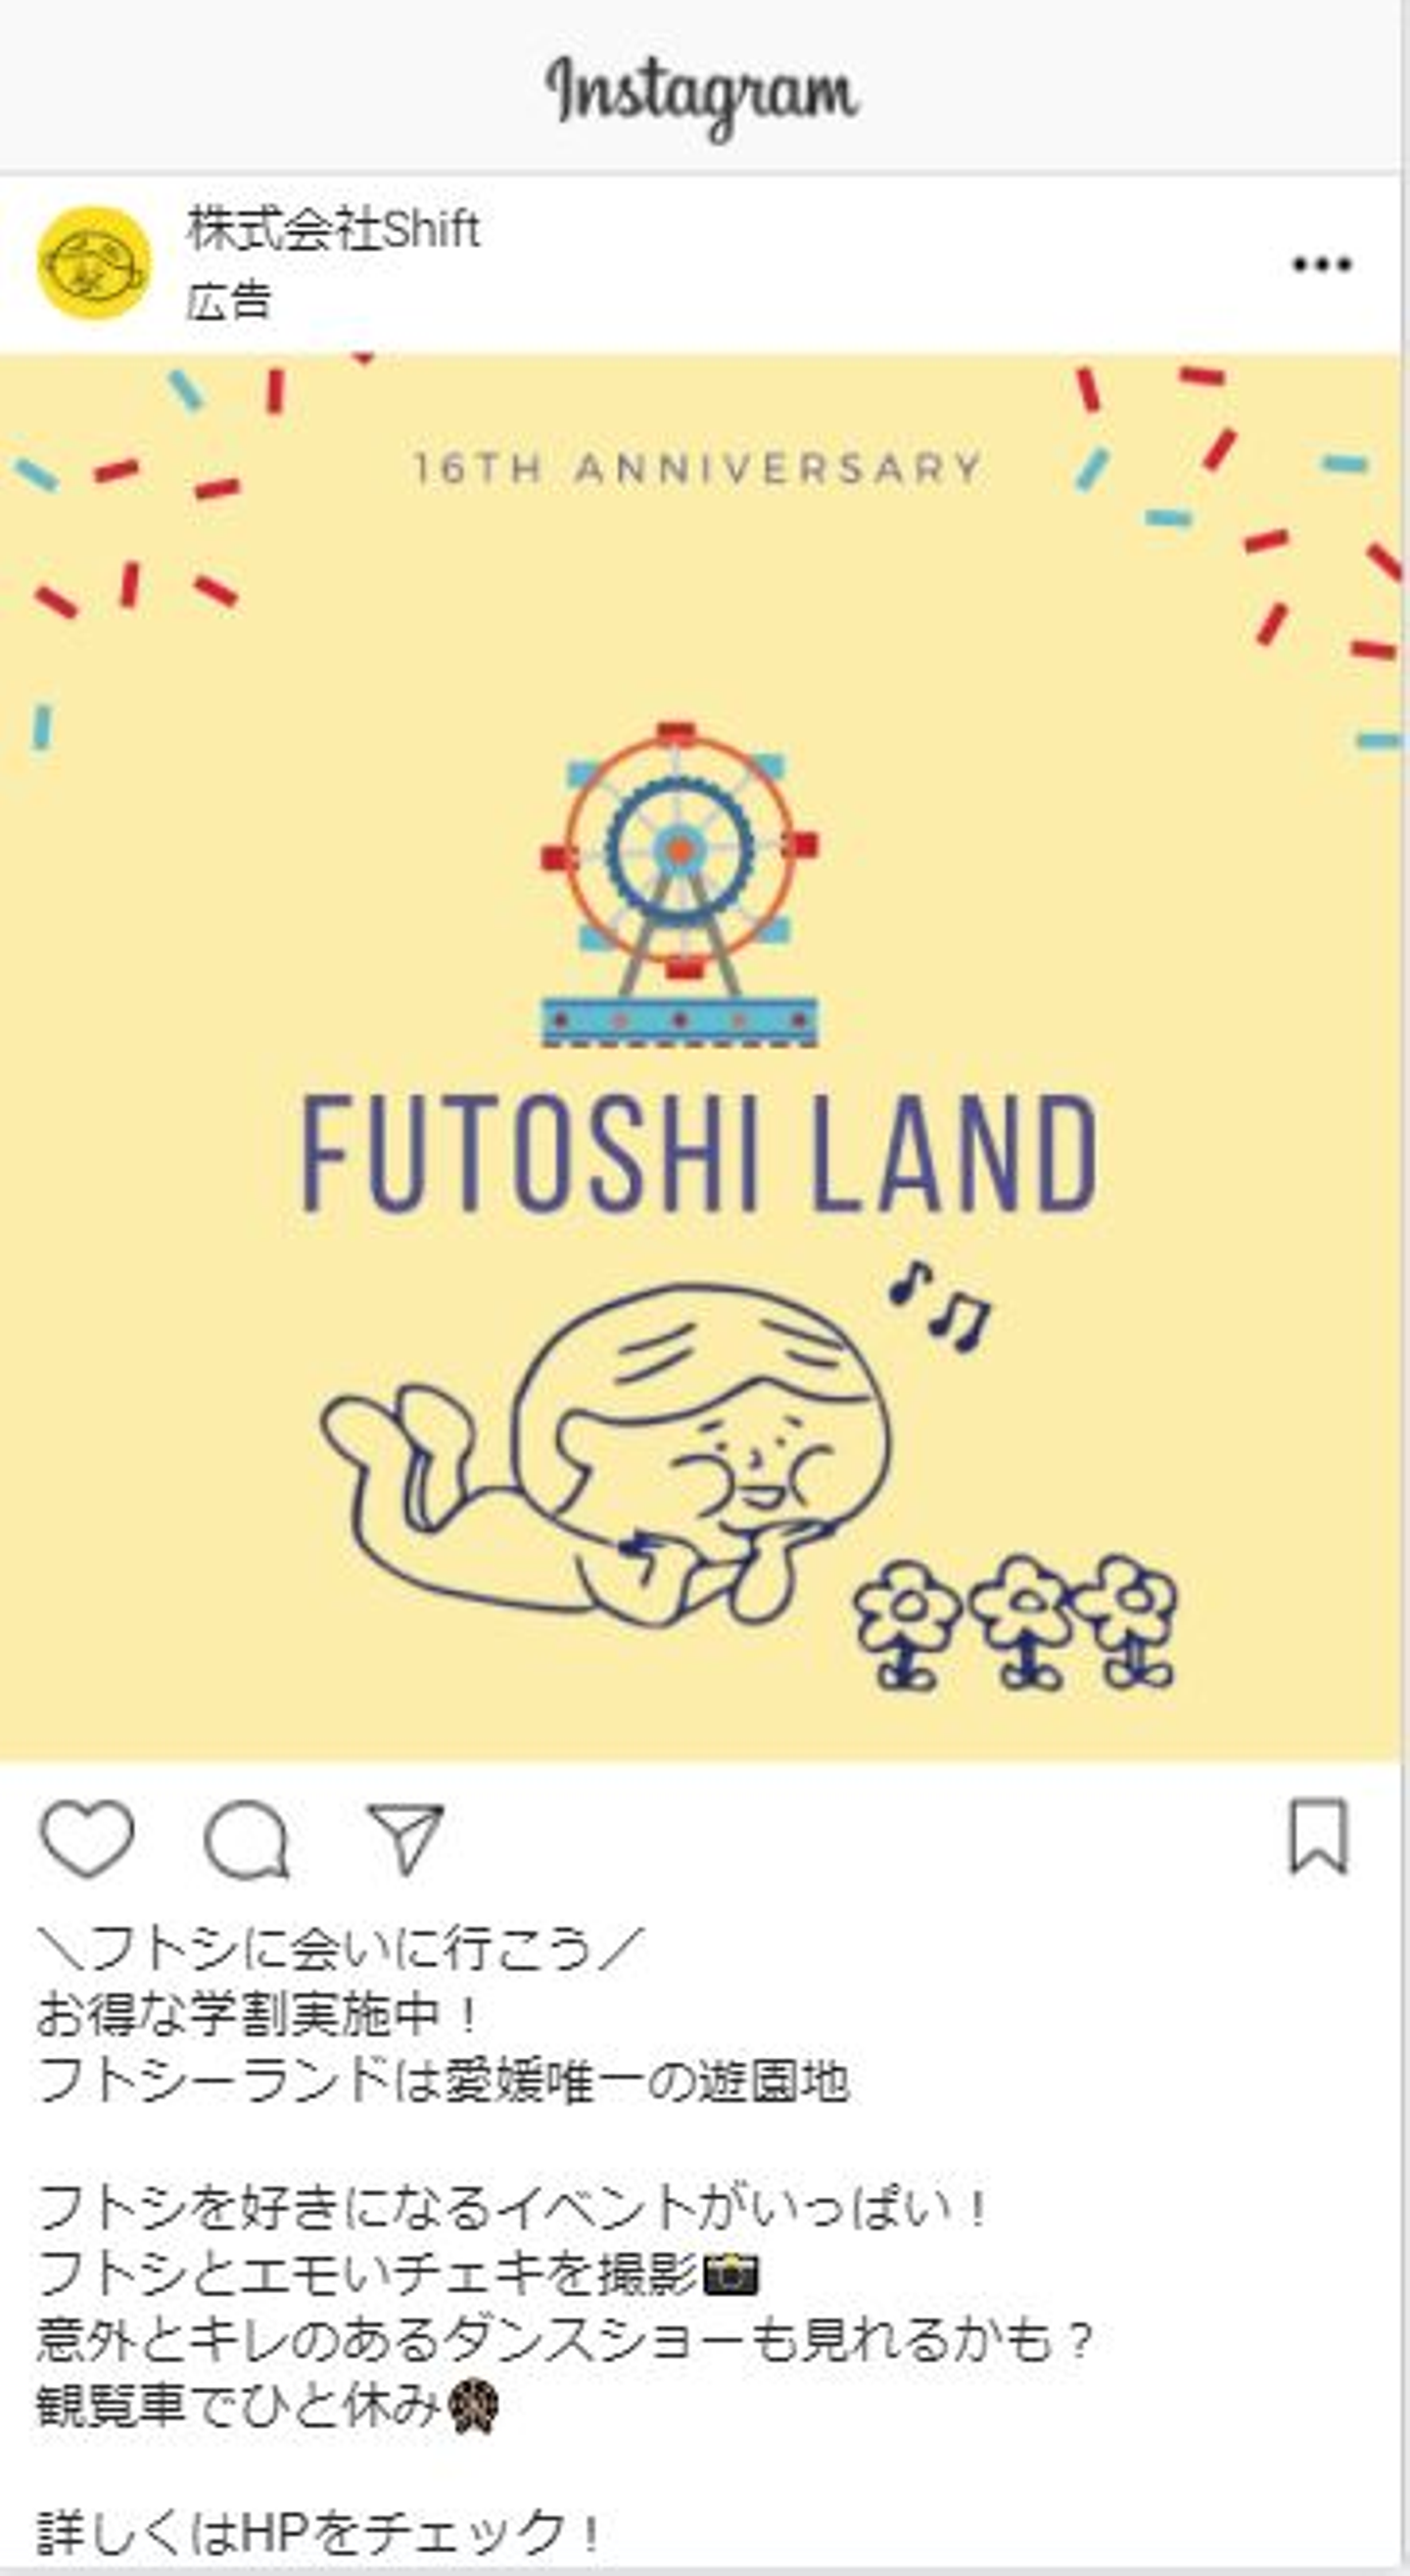
Task: Save the post with the bookmark icon
Action: (1318, 1836)
